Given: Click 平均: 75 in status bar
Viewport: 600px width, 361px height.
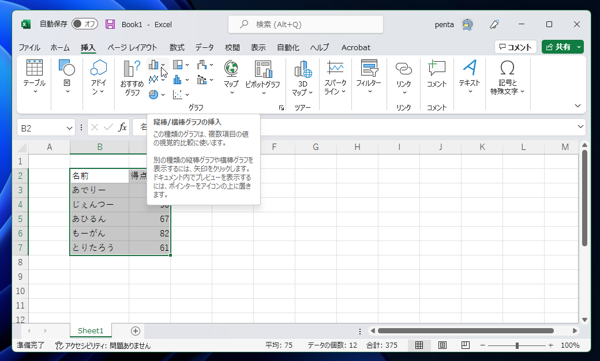Looking at the screenshot, I should point(279,345).
